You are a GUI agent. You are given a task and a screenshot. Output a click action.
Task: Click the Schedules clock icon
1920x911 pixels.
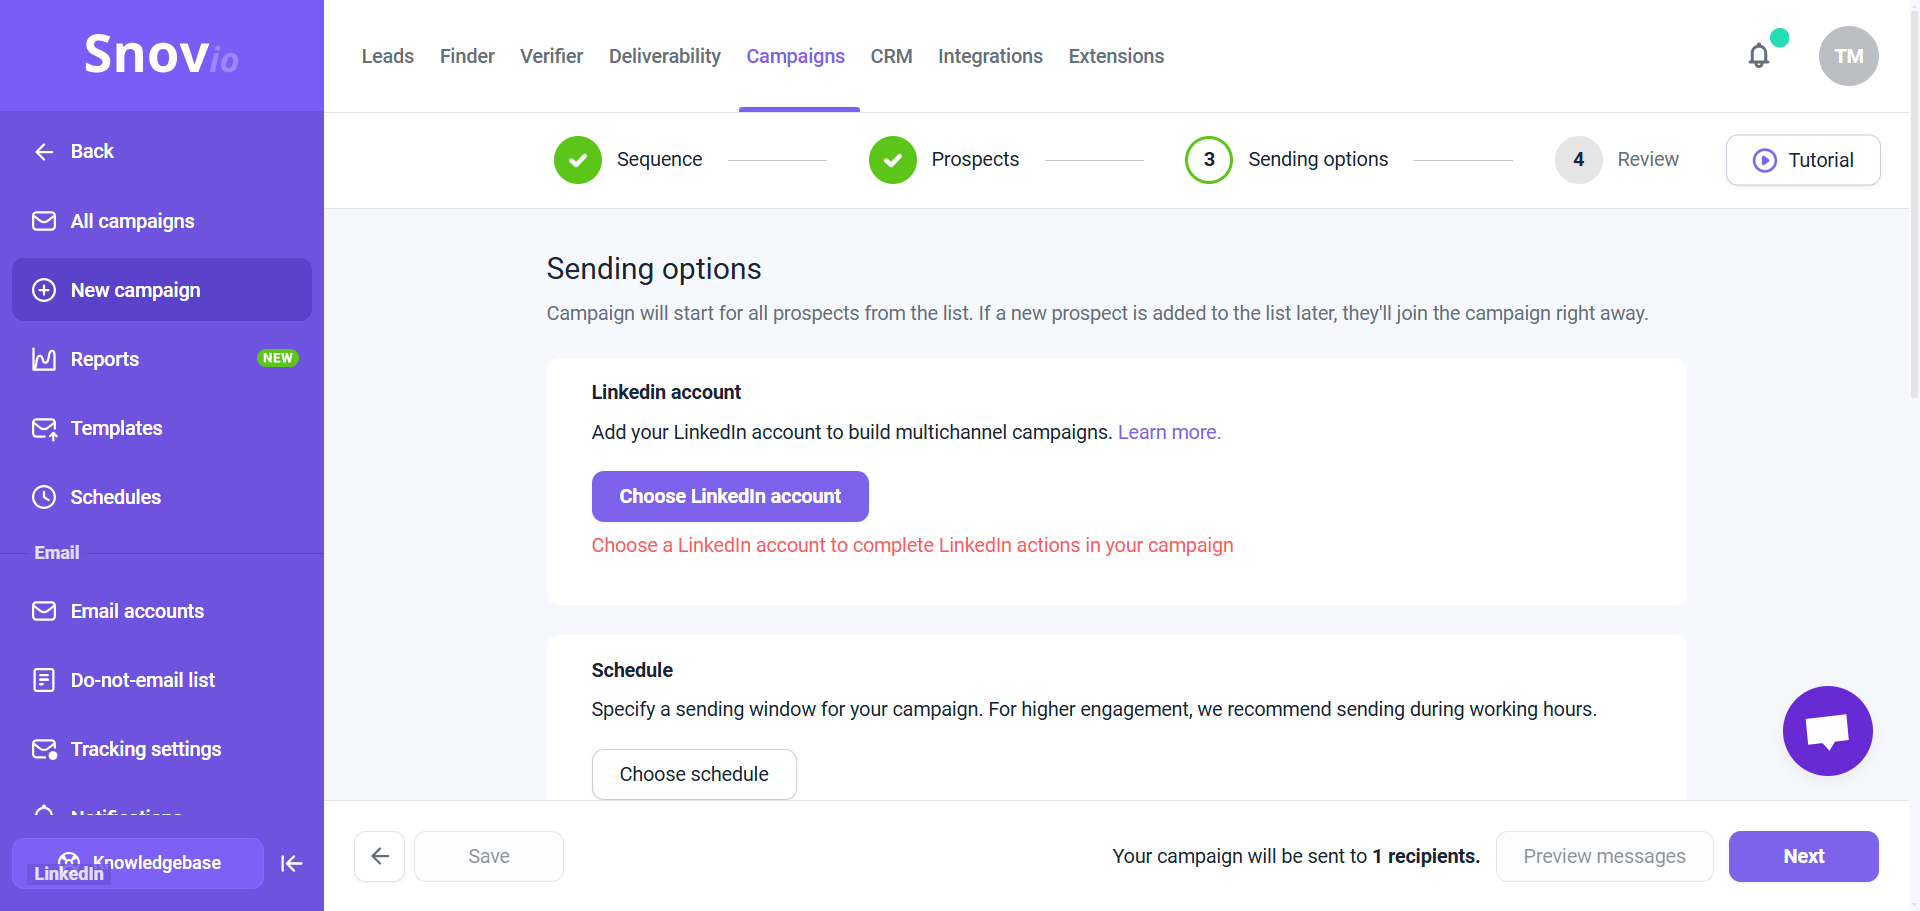pyautogui.click(x=44, y=497)
